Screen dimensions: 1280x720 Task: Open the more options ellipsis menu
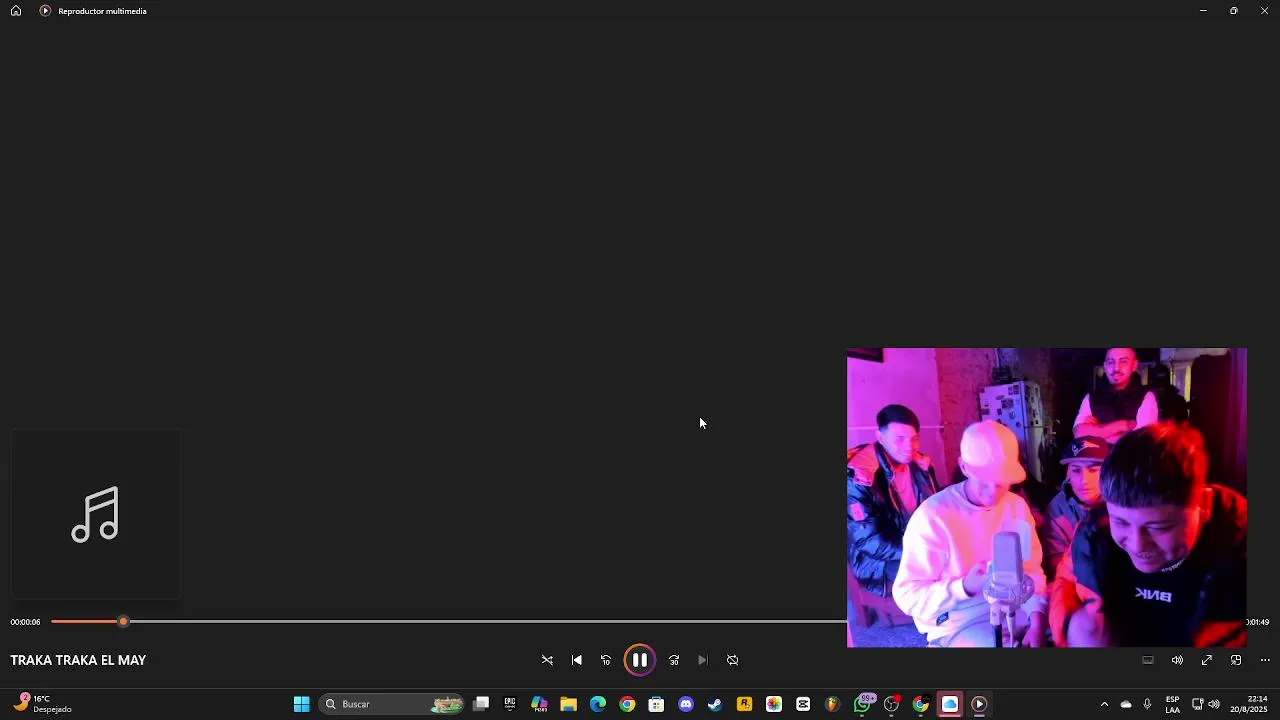[1265, 660]
